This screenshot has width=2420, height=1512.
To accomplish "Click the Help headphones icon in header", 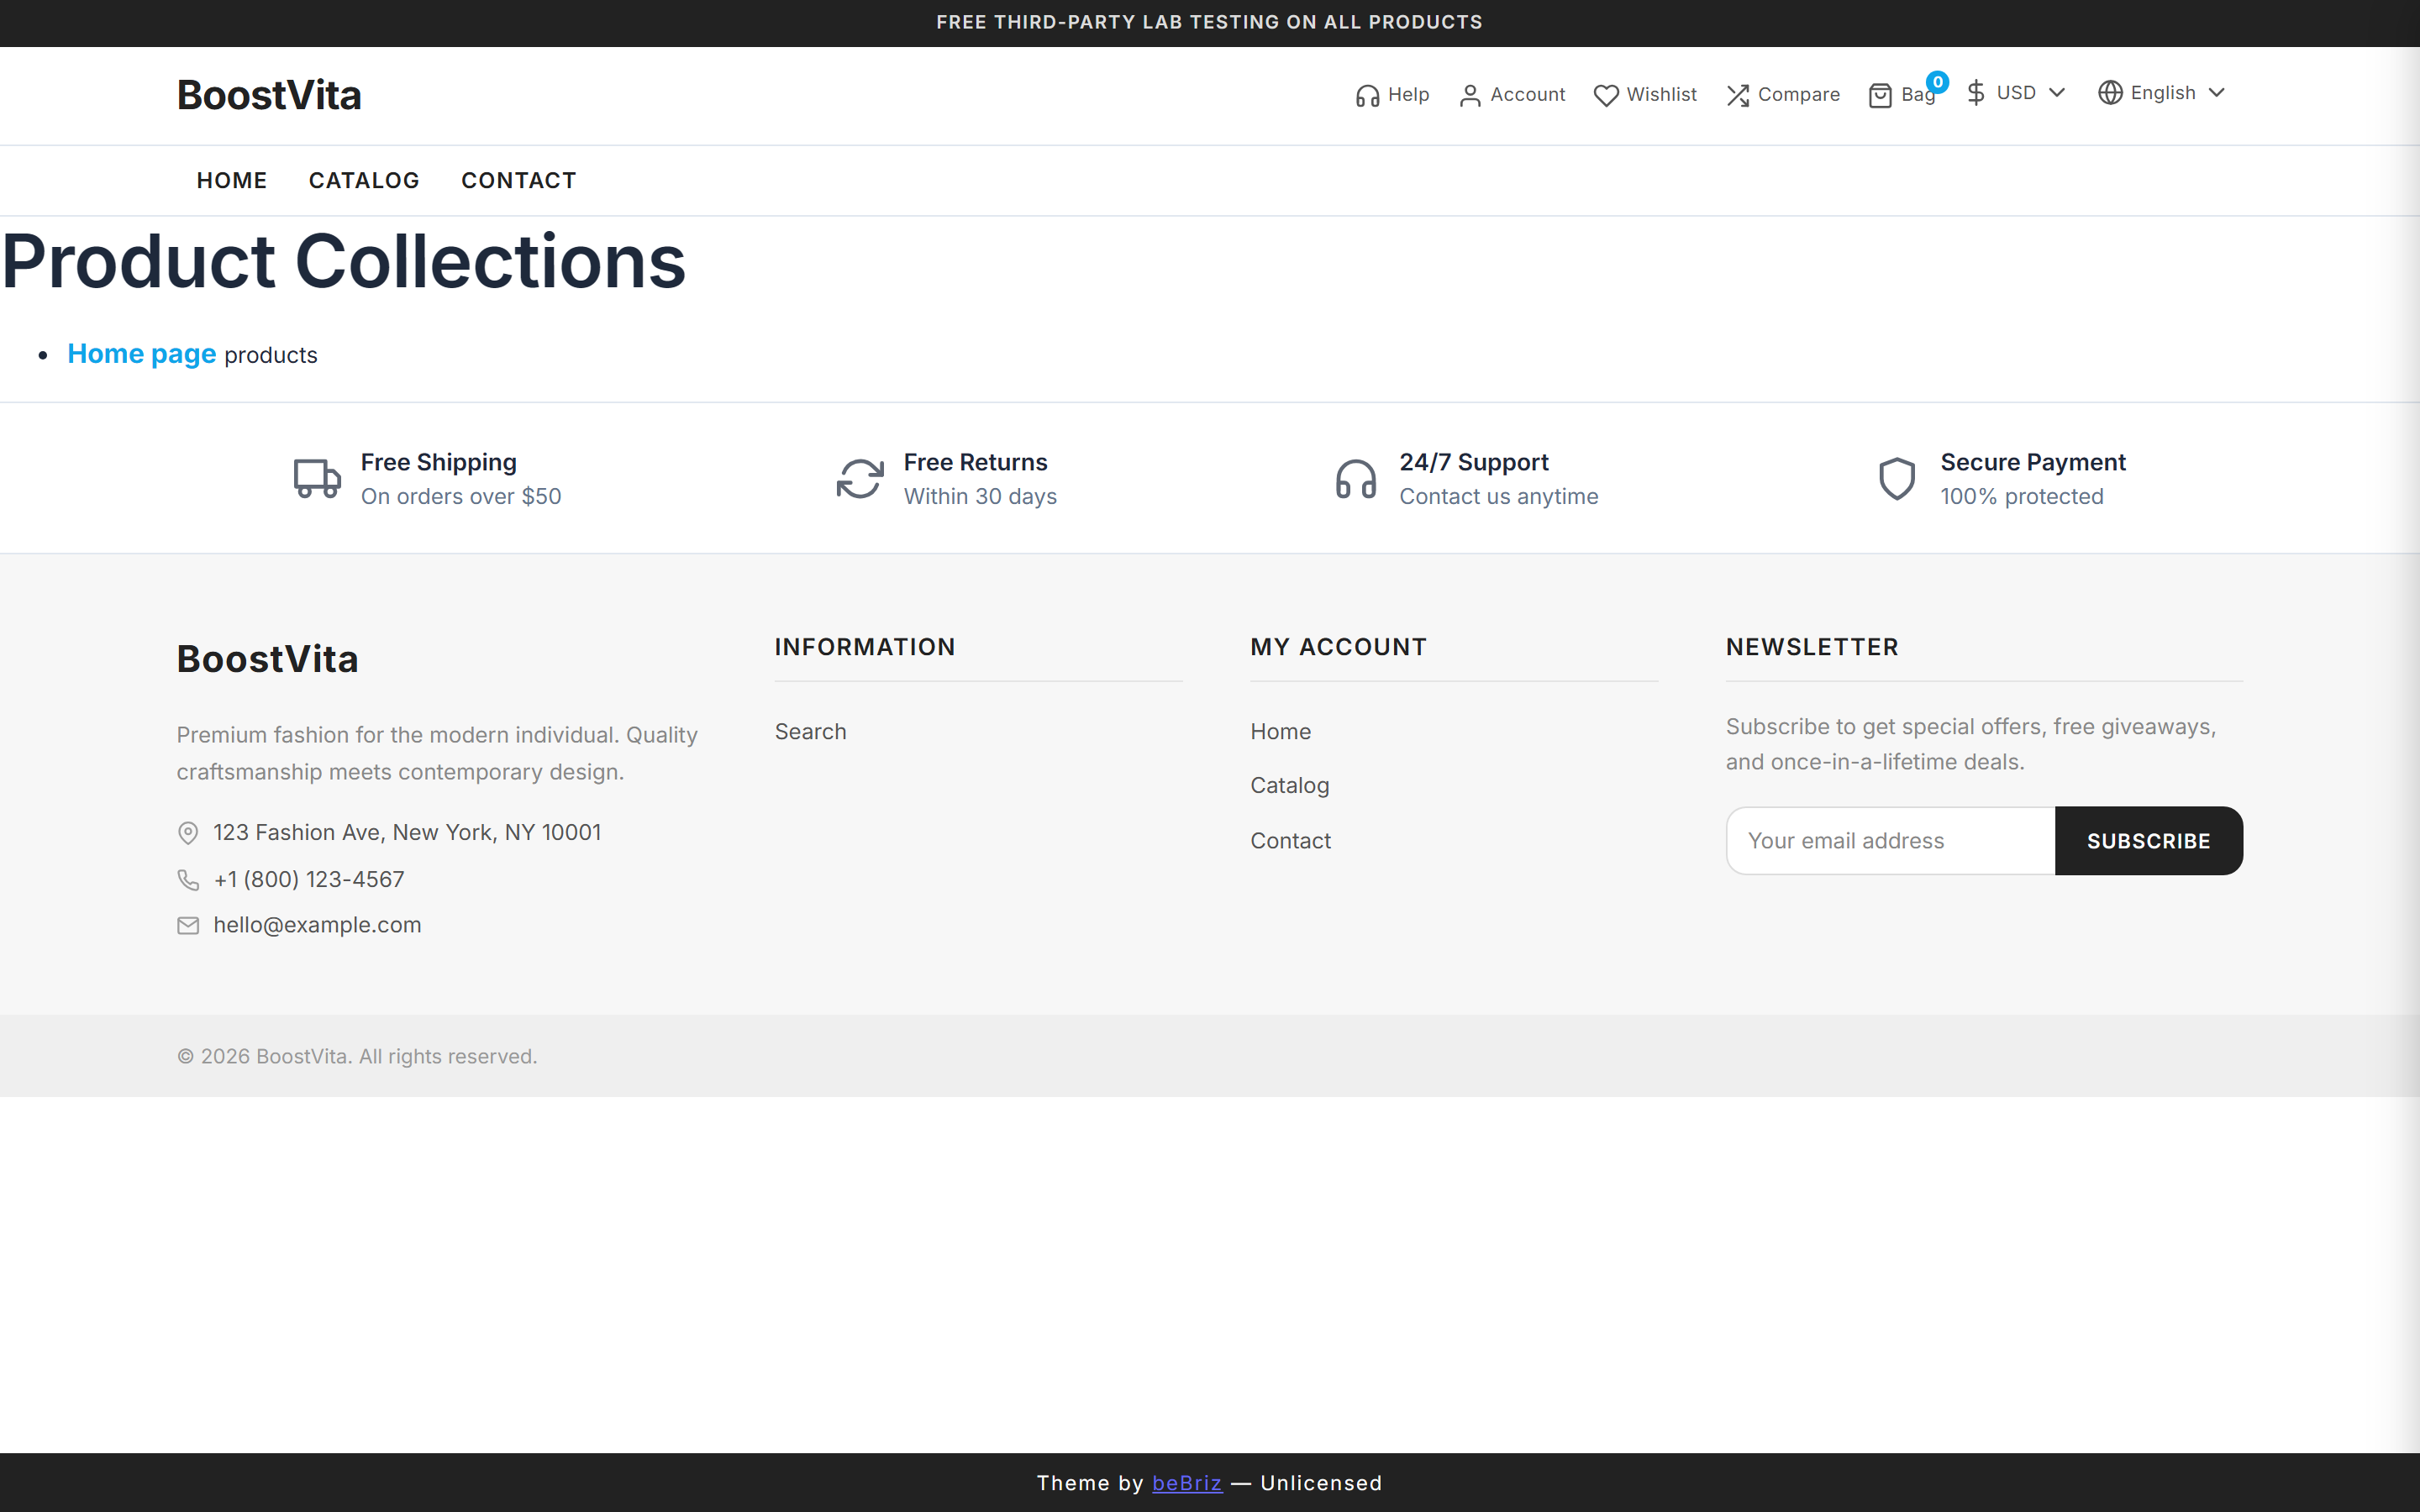I will pyautogui.click(x=1366, y=96).
